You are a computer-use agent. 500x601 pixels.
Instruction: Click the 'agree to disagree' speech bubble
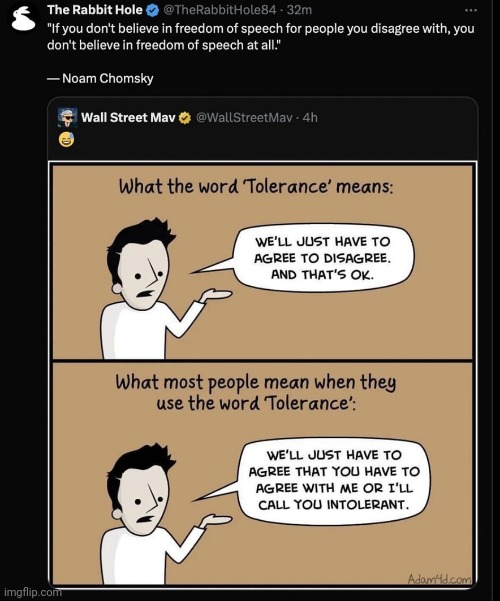point(323,258)
